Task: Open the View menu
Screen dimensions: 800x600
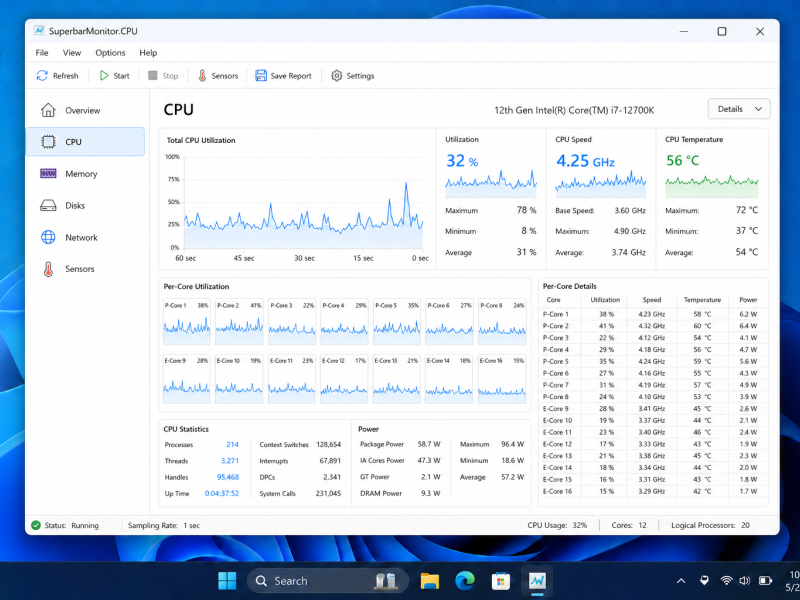Action: [72, 53]
